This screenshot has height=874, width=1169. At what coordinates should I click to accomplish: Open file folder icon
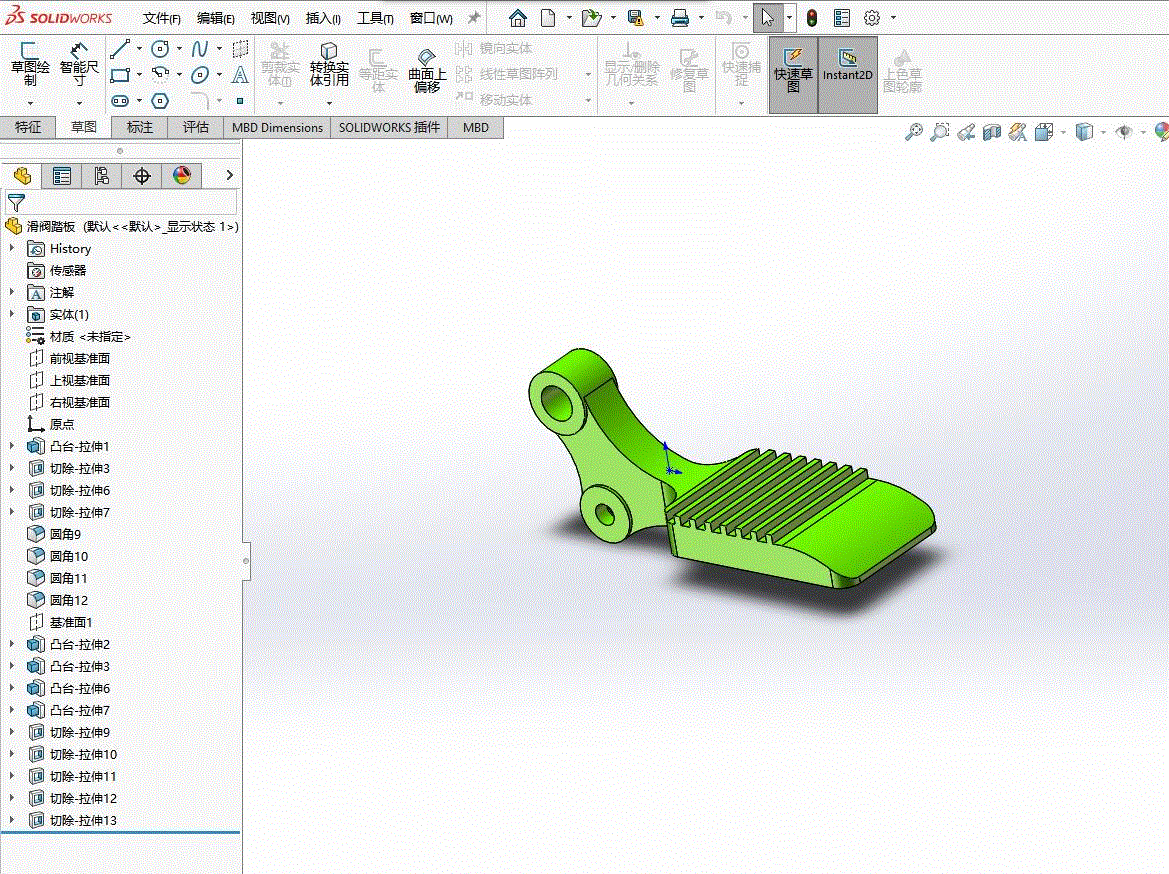[x=591, y=18]
